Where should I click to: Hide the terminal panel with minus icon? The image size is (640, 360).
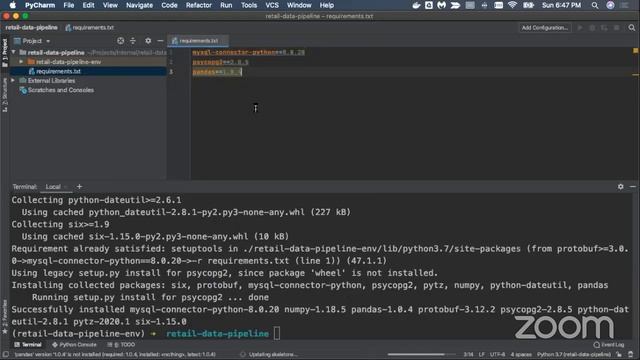632,187
